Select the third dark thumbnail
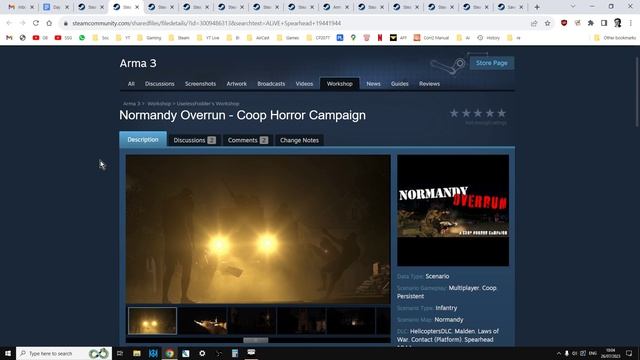The width and height of the screenshot is (640, 360). click(x=252, y=321)
